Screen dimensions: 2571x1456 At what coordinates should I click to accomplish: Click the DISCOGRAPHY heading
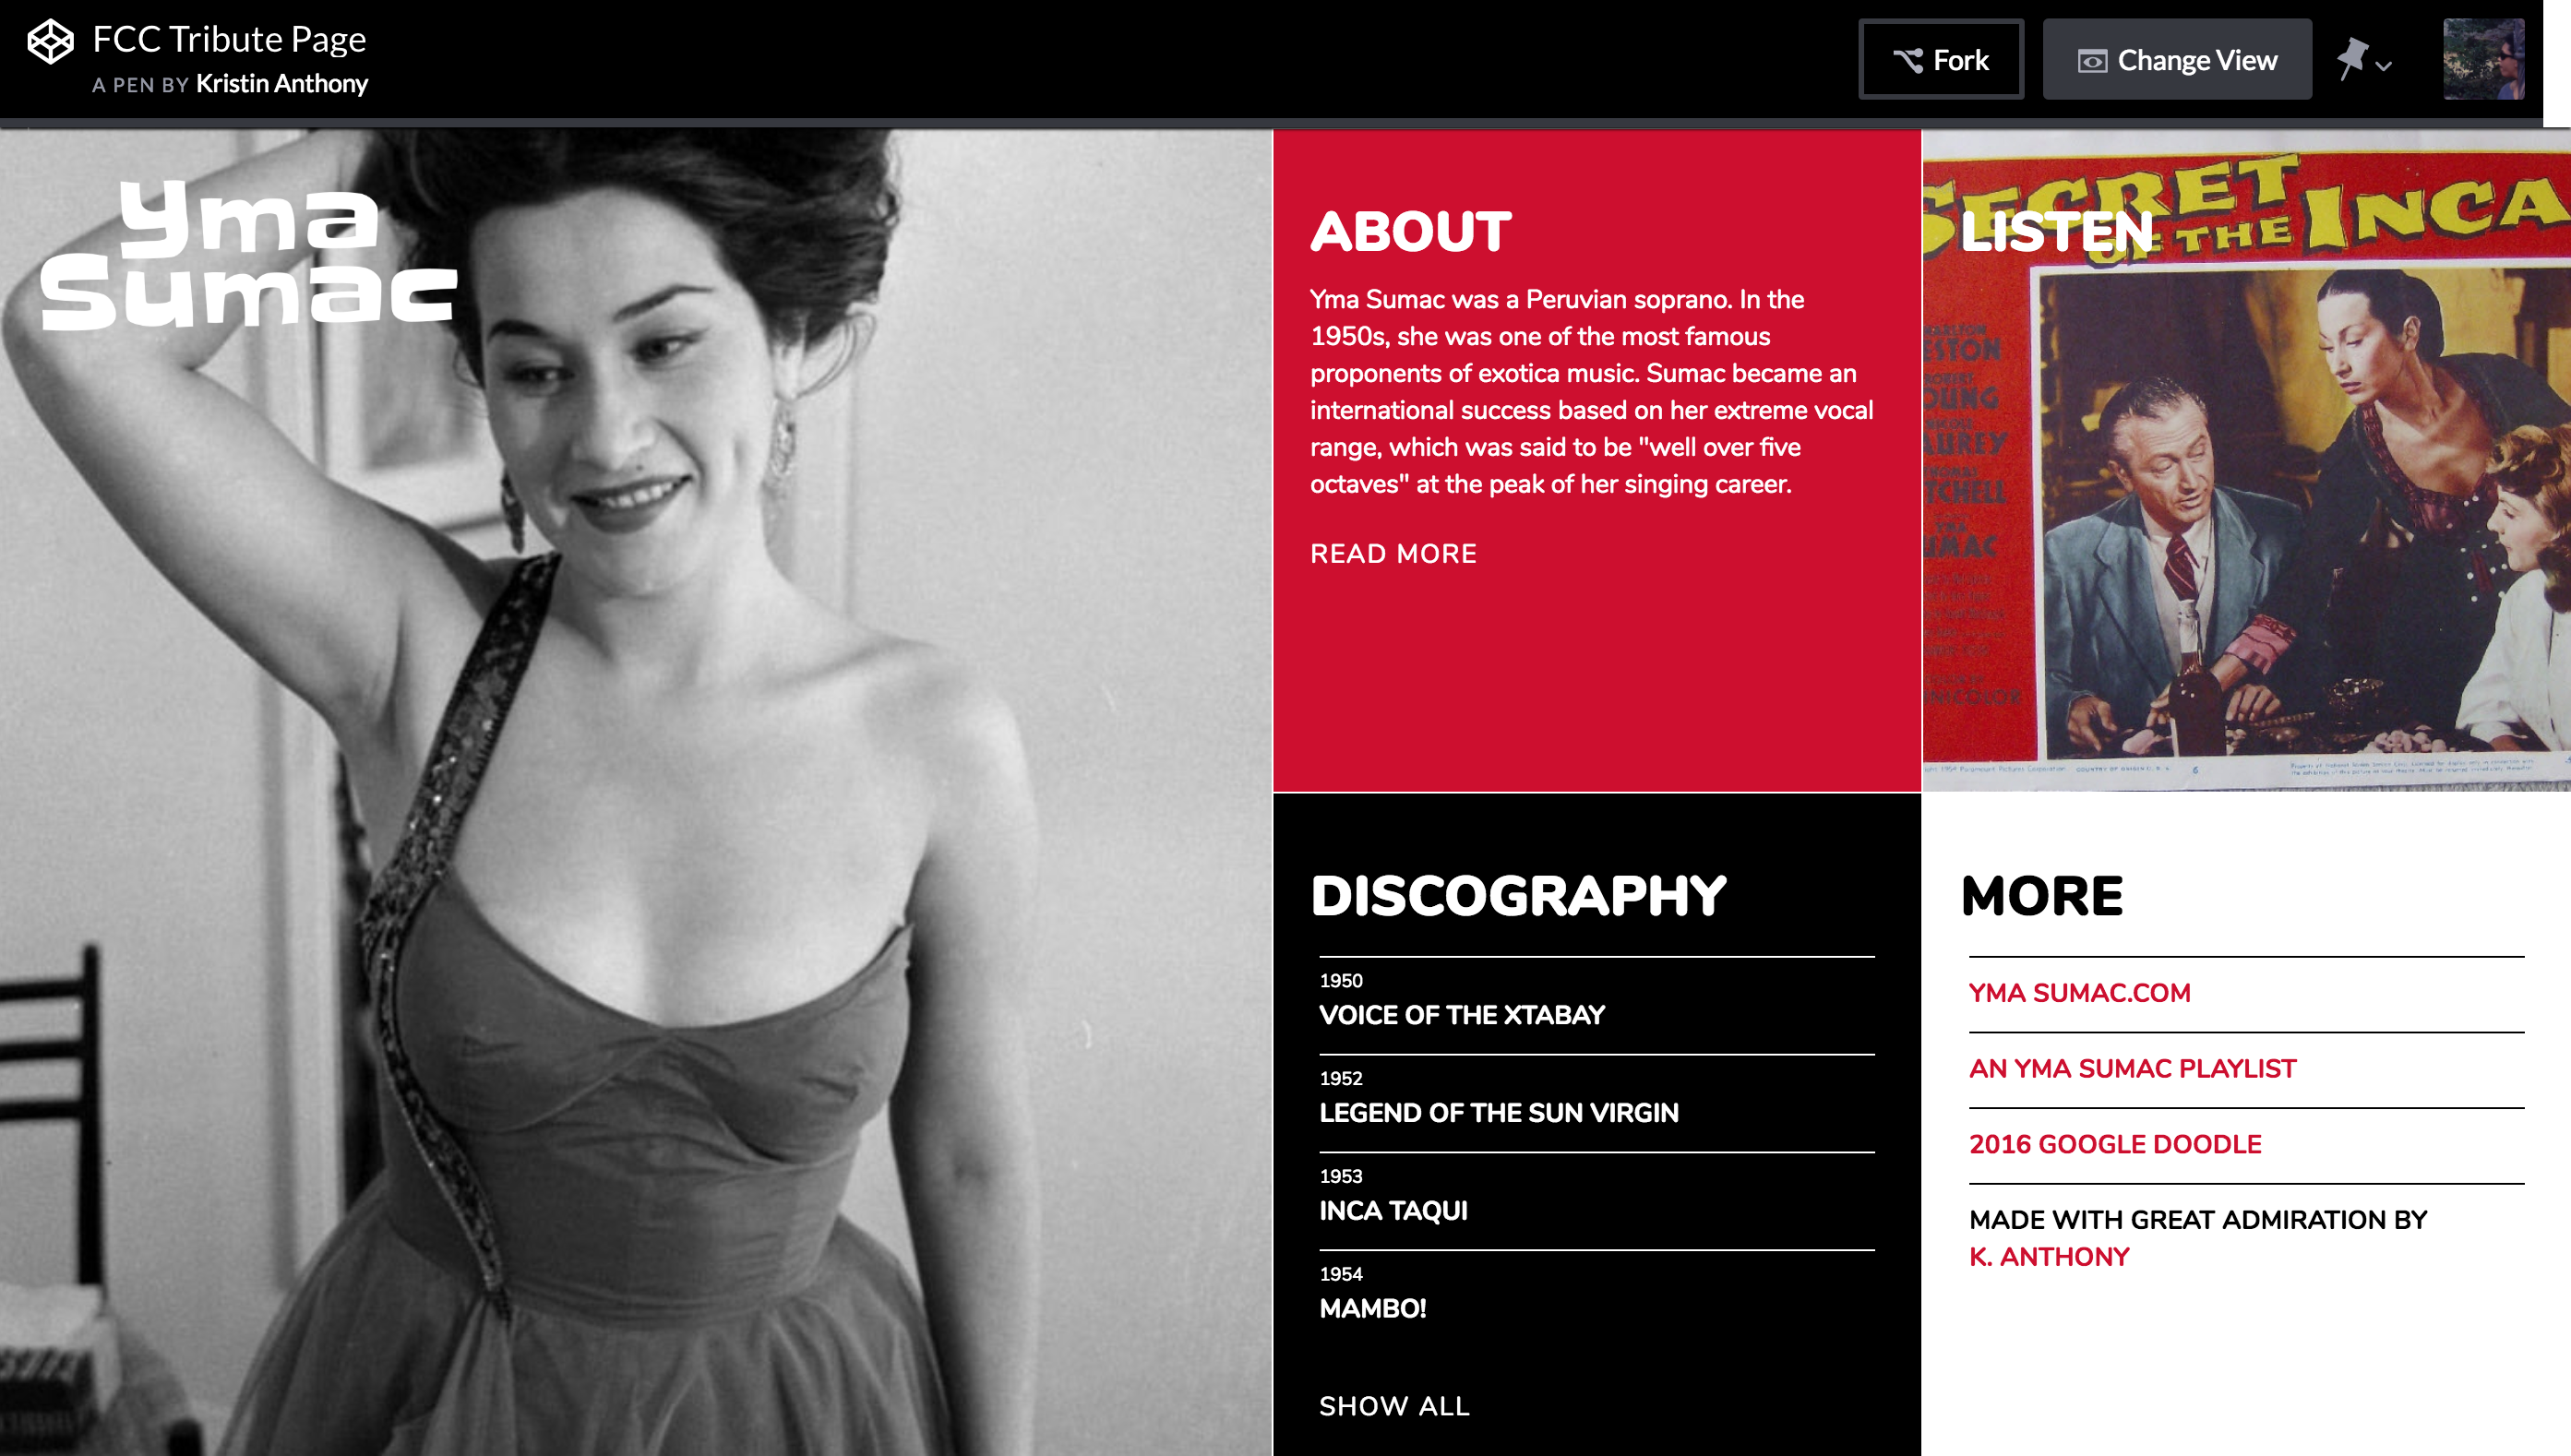pos(1518,896)
